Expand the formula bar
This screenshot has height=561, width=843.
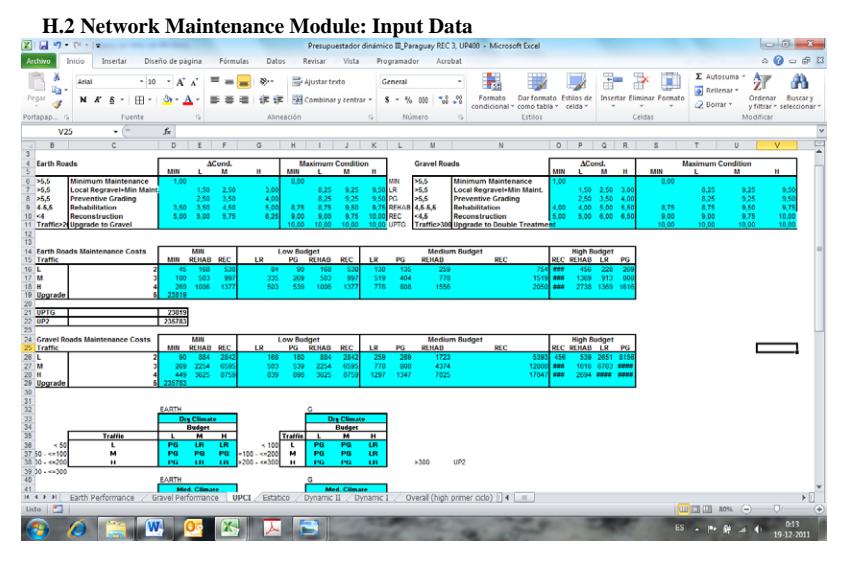821,131
